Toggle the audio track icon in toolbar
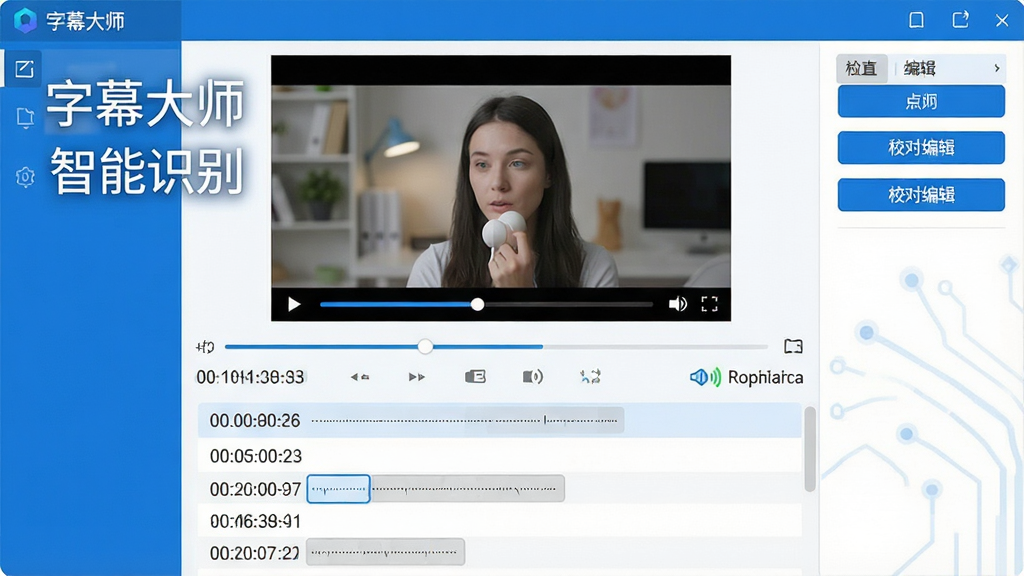Screen dimensions: 1024x576 [532, 377]
